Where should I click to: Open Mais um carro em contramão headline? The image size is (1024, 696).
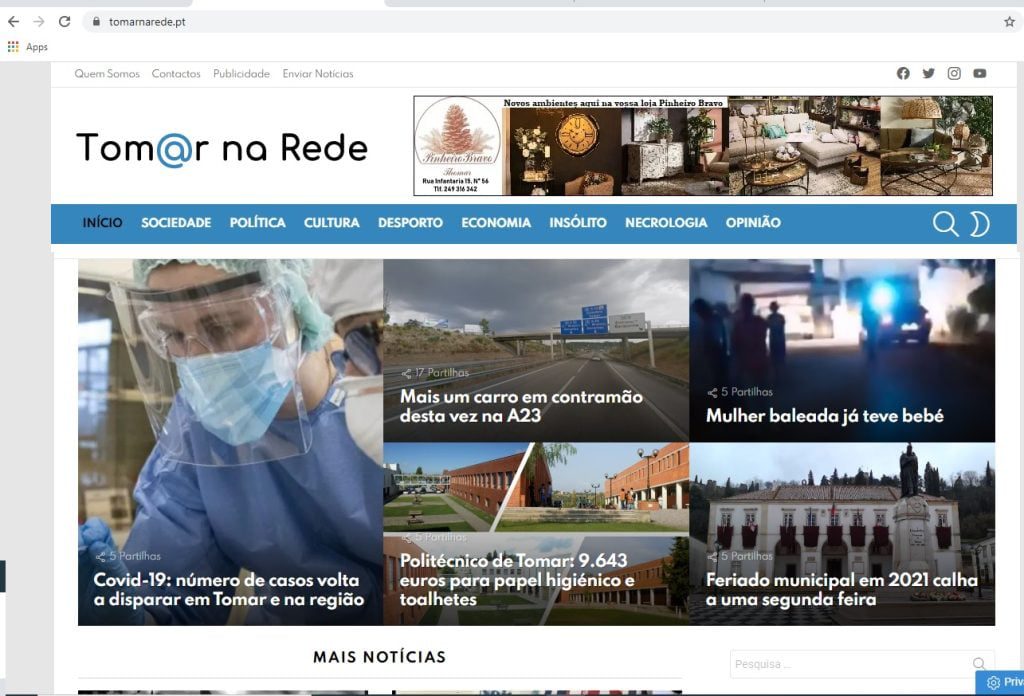coord(521,406)
